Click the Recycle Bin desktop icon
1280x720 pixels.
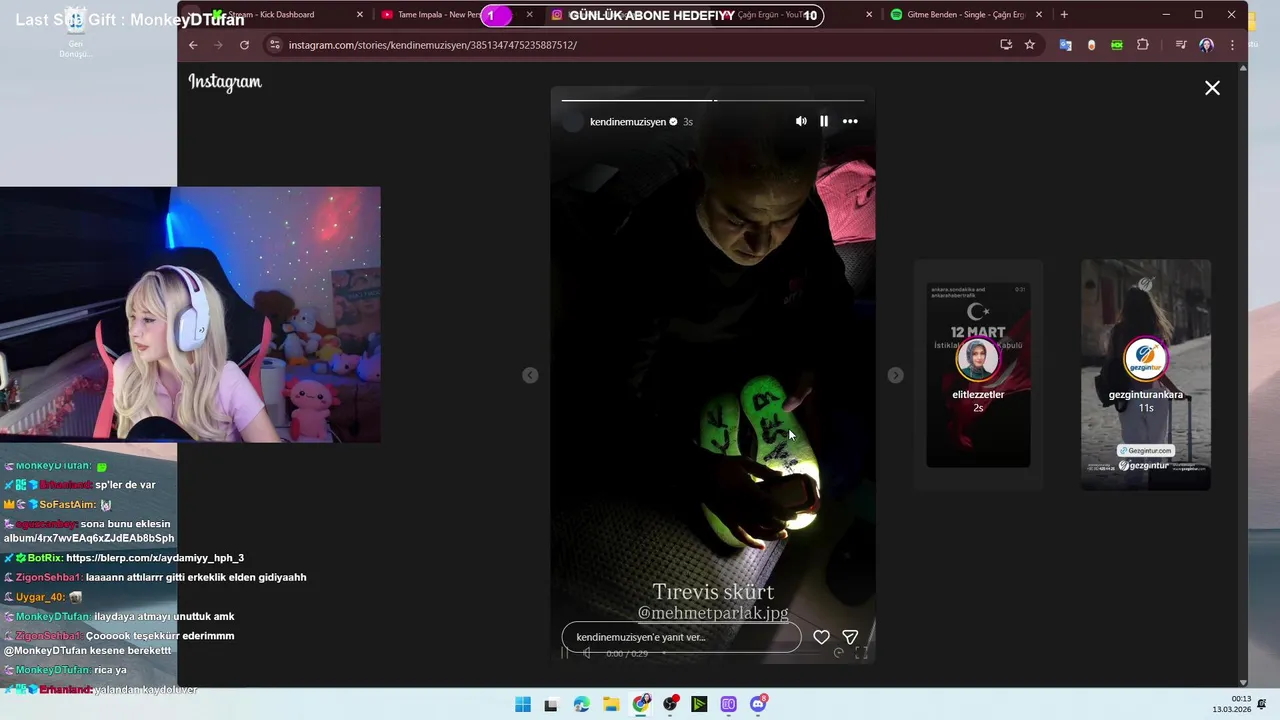point(75,34)
